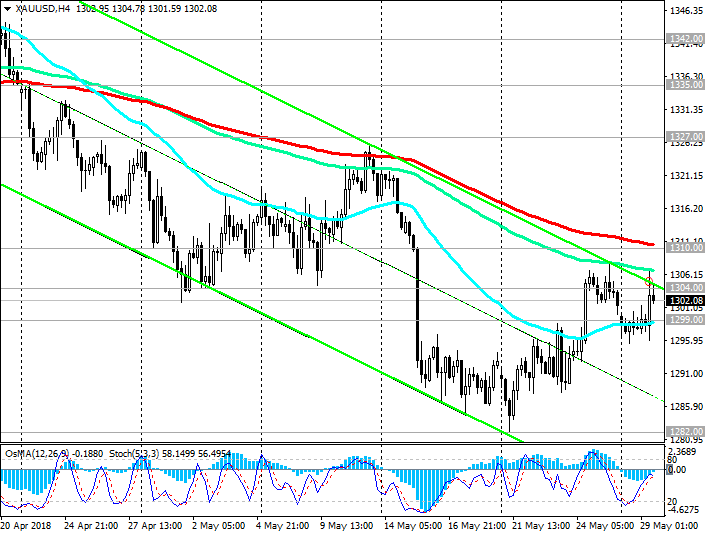705x537 pixels.
Task: Select the 1299.00 support level tag
Action: click(682, 320)
